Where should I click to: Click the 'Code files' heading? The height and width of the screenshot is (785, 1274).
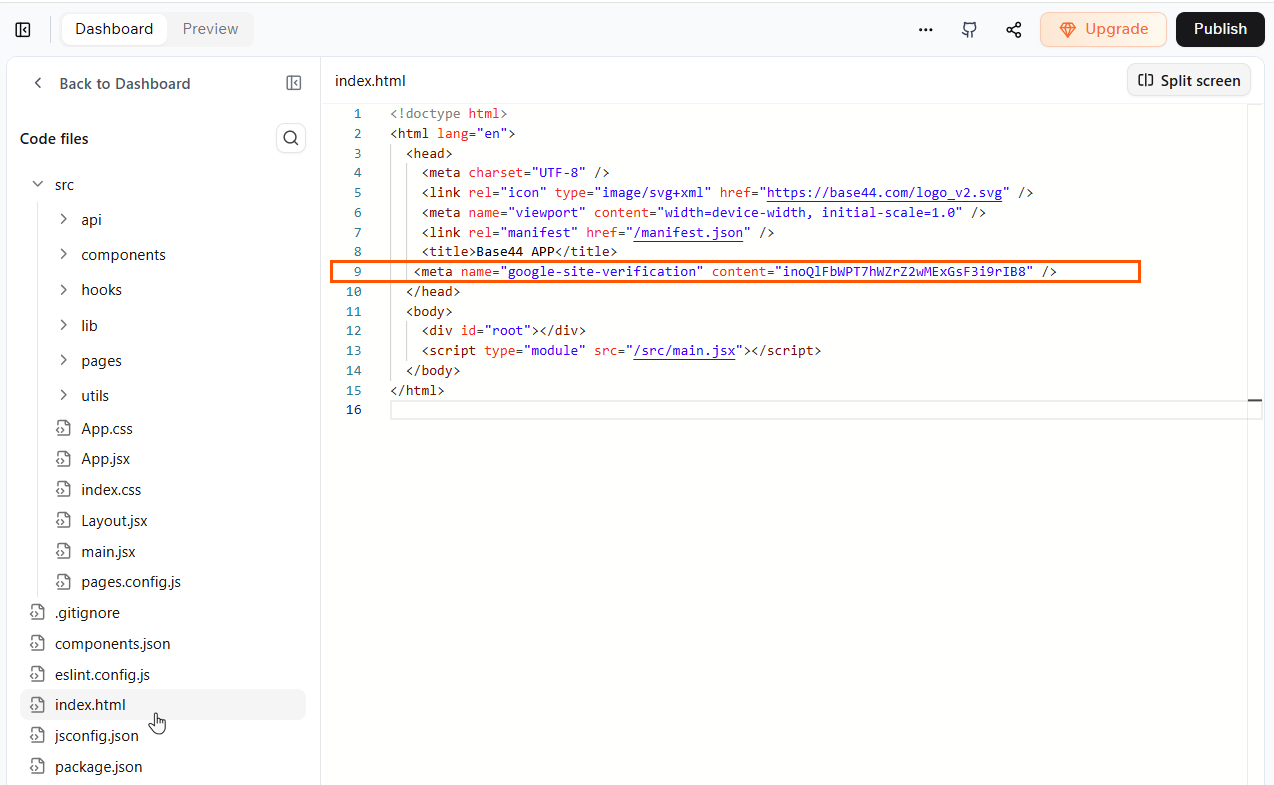[x=54, y=139]
